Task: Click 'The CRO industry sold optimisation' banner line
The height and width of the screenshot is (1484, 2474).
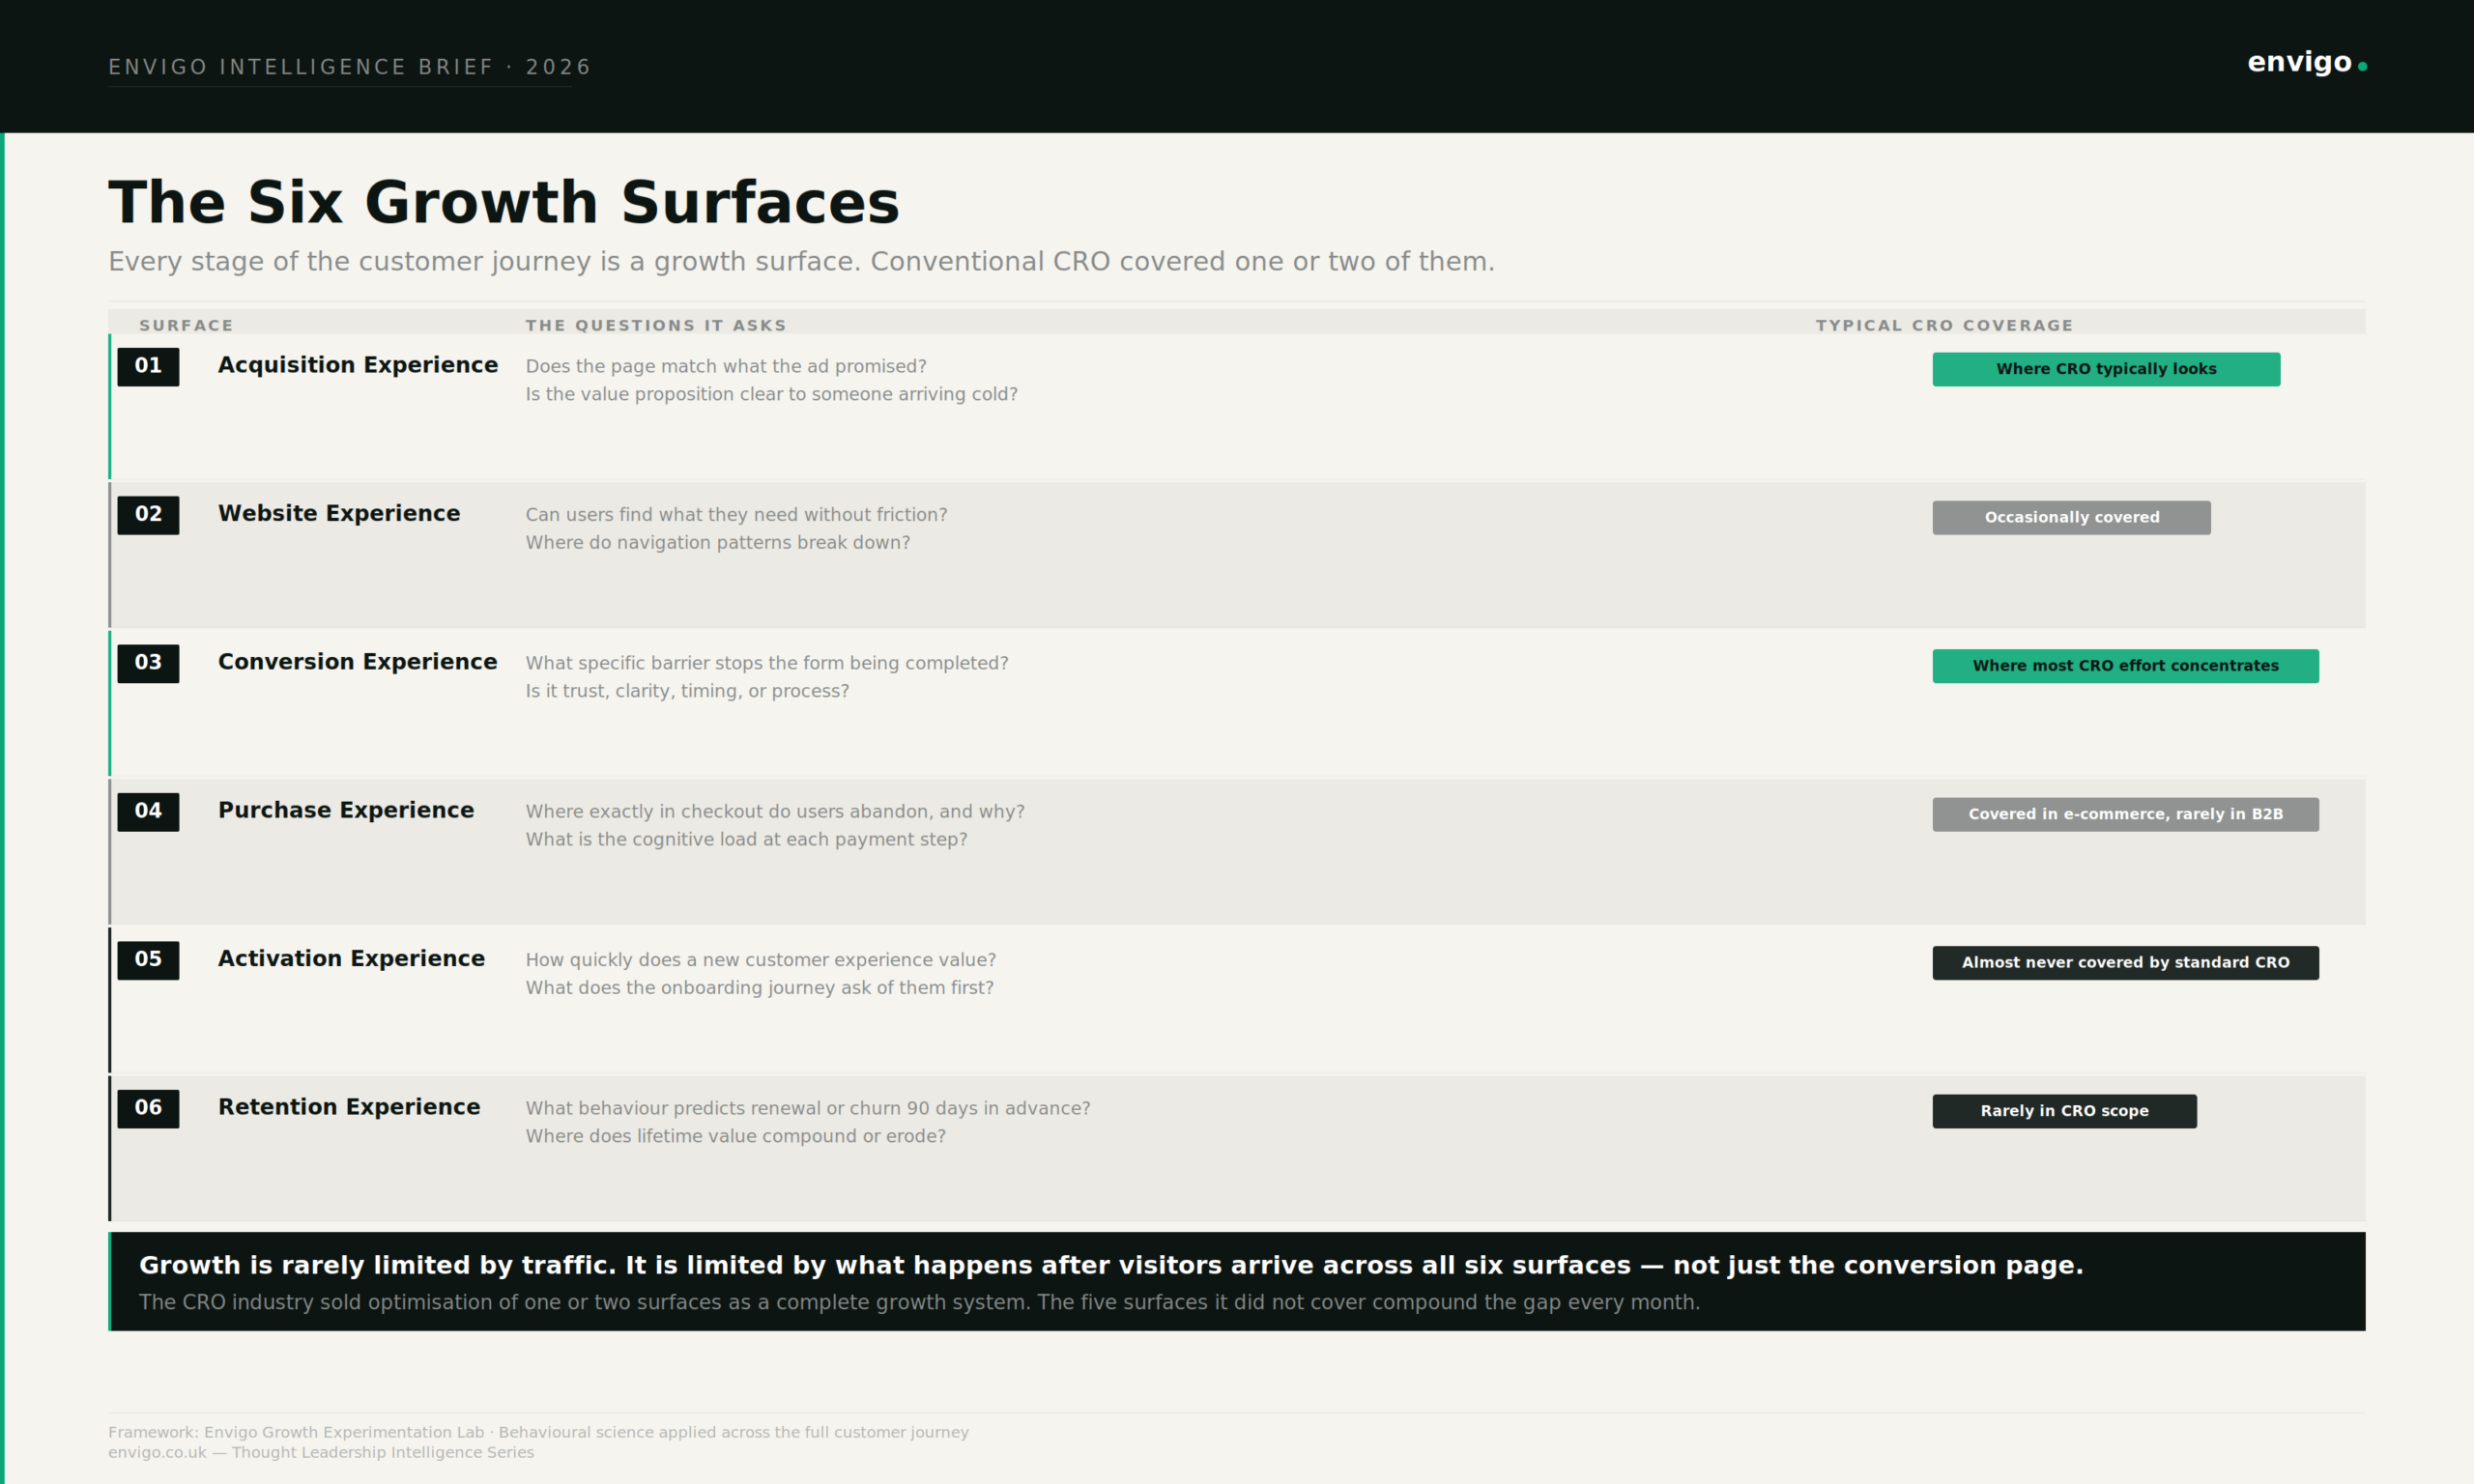Action: coord(919,1303)
